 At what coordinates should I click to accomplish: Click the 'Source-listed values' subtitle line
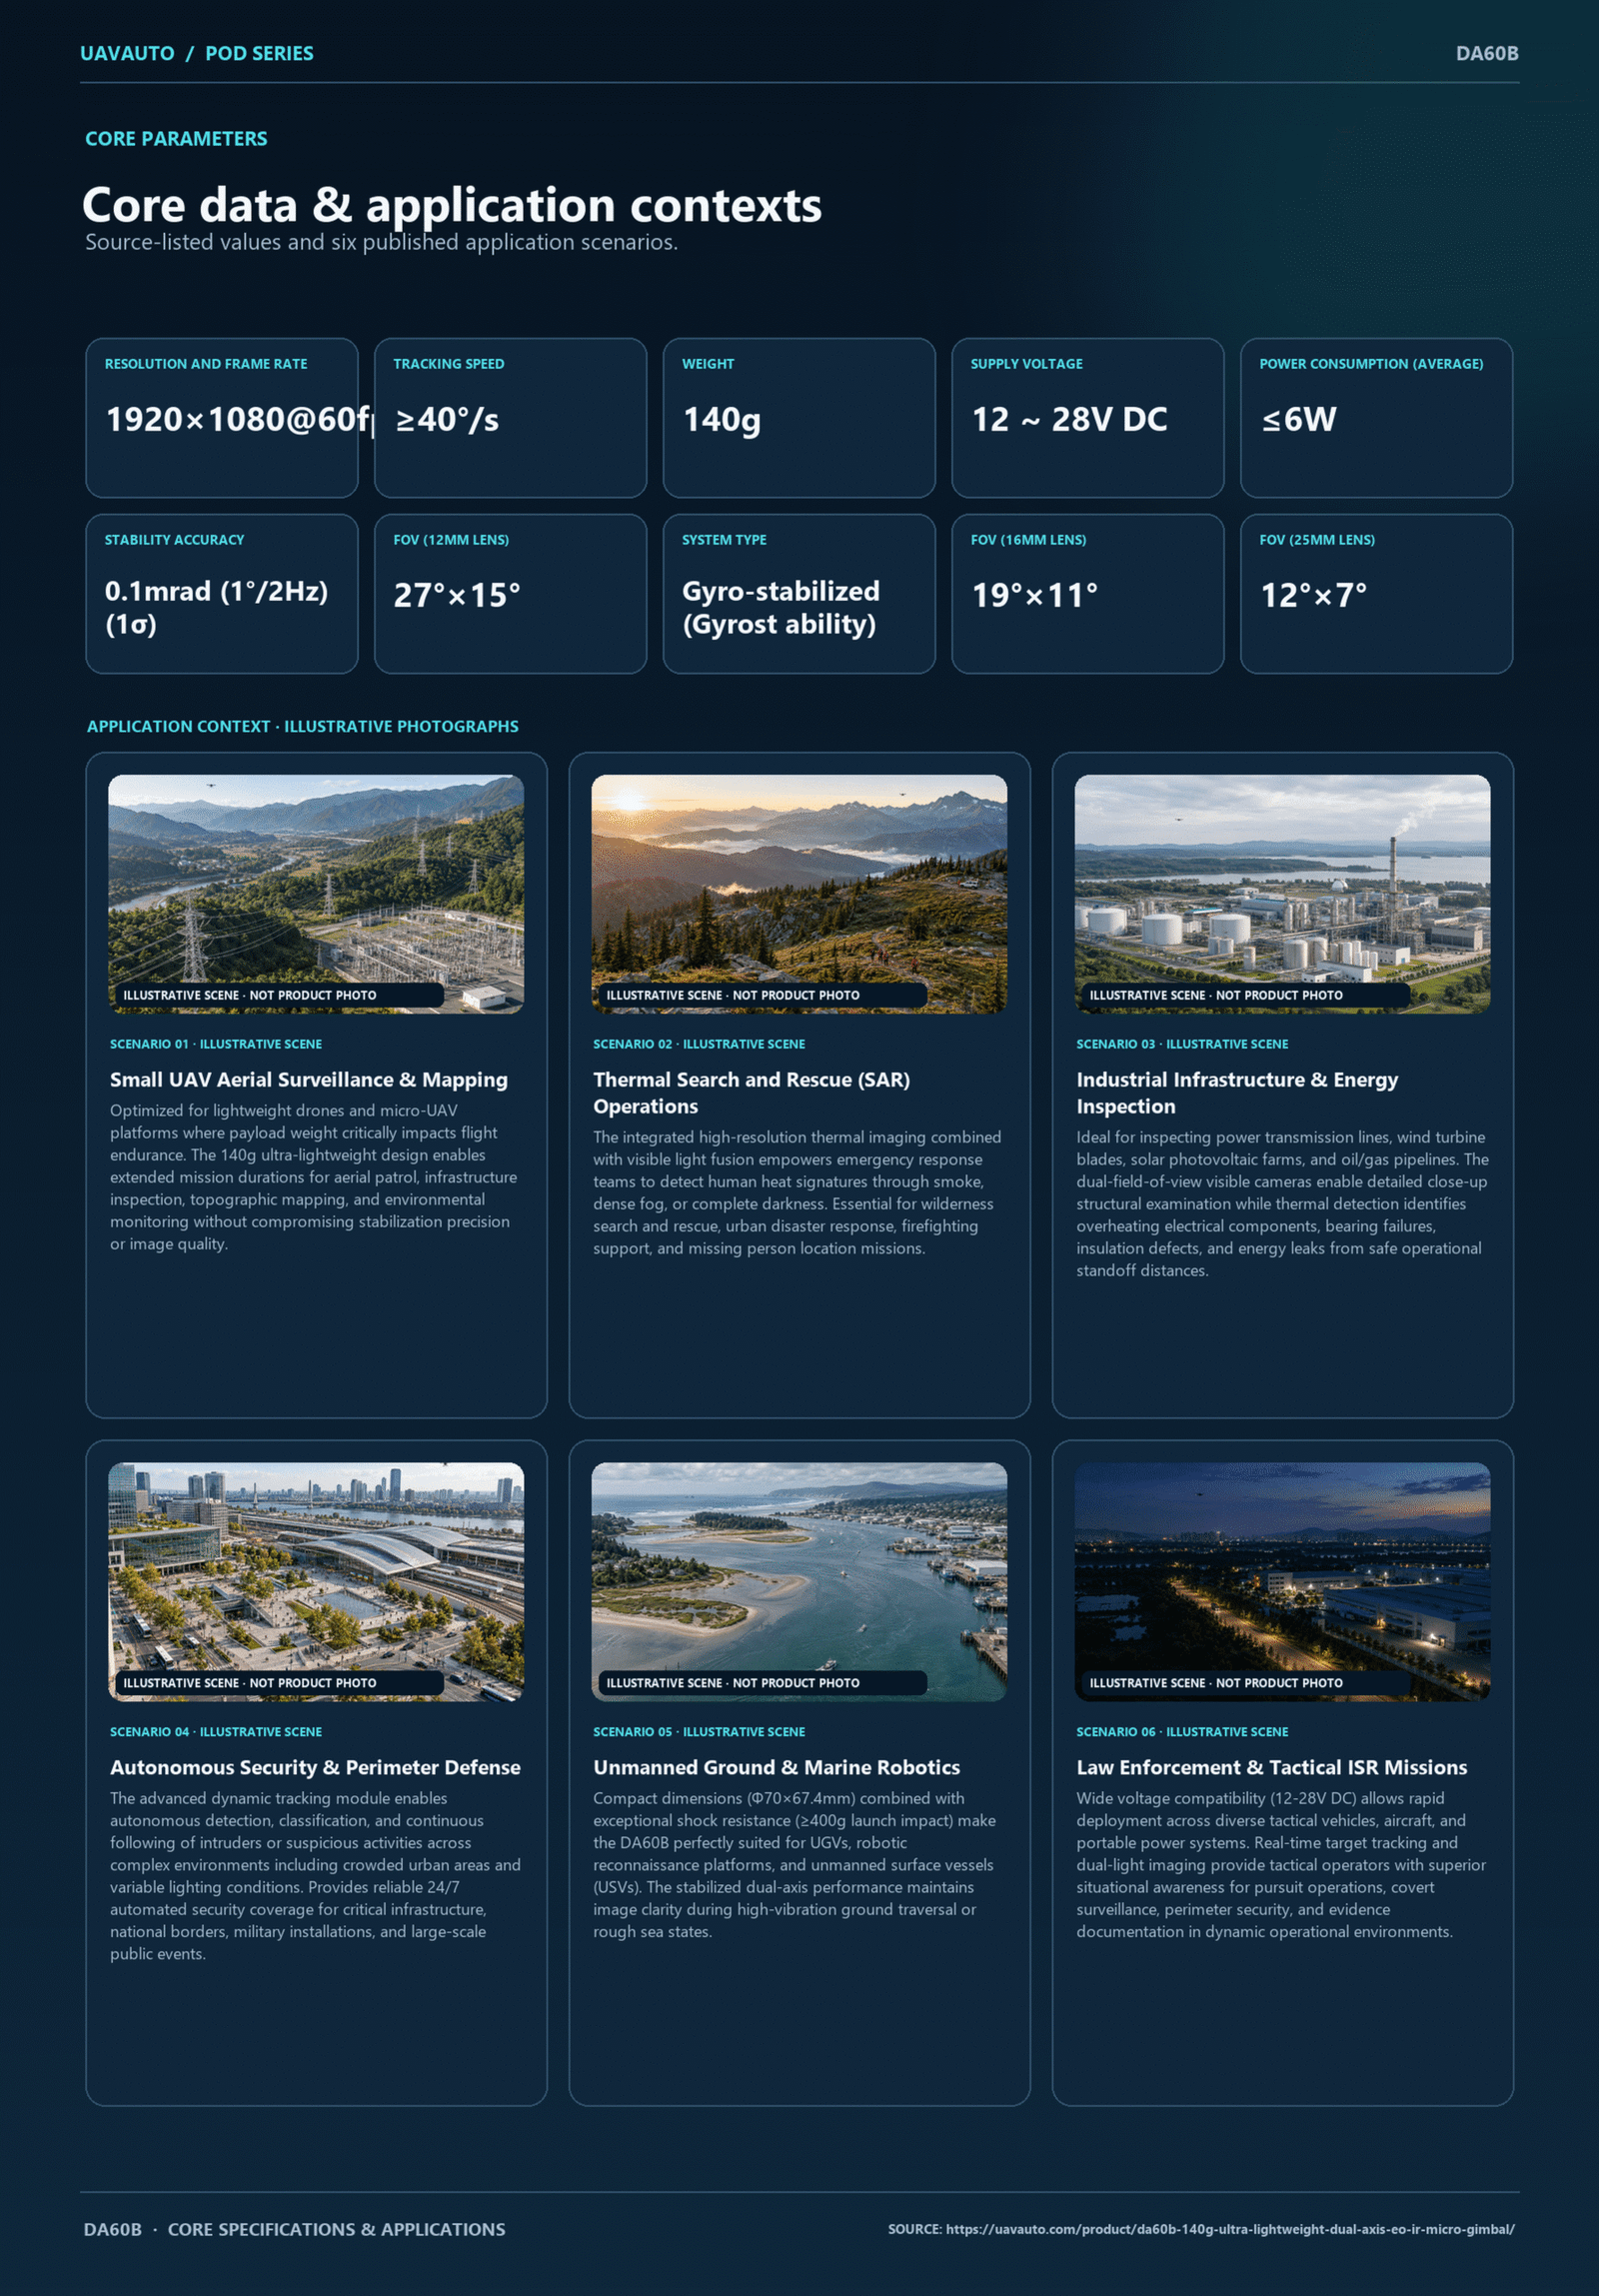coord(381,243)
